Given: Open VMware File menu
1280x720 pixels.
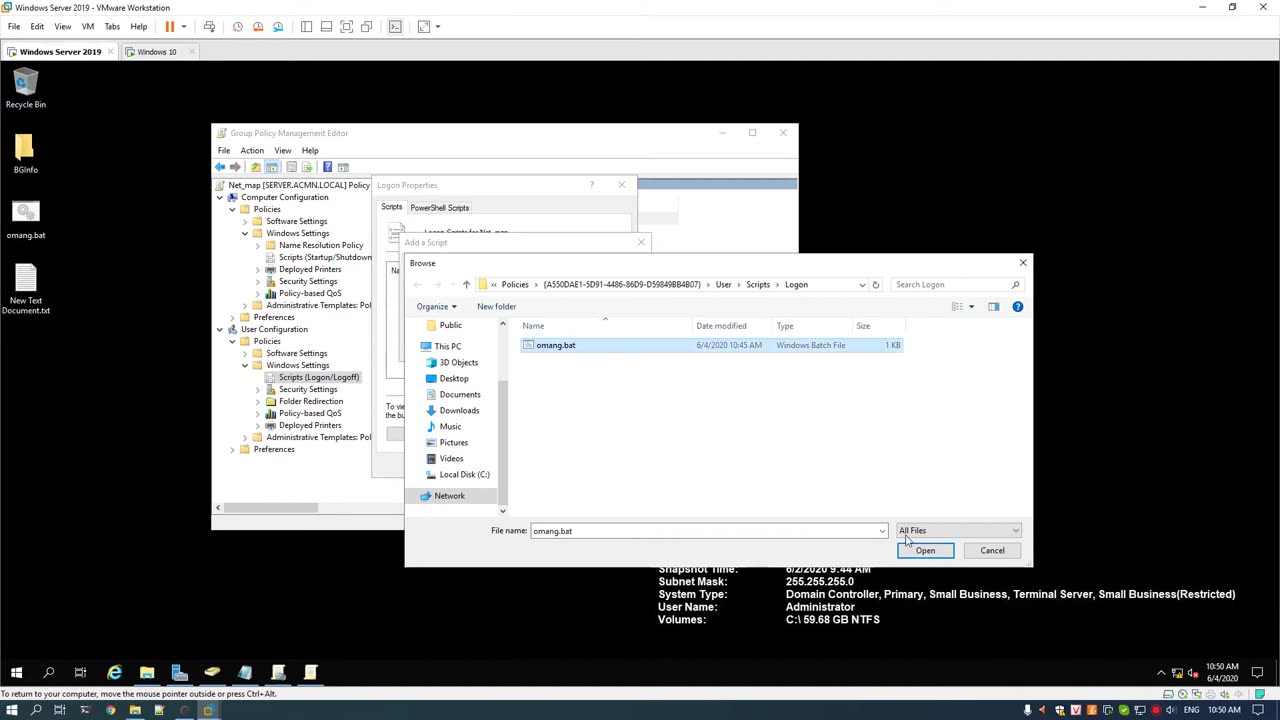Looking at the screenshot, I should tap(14, 26).
